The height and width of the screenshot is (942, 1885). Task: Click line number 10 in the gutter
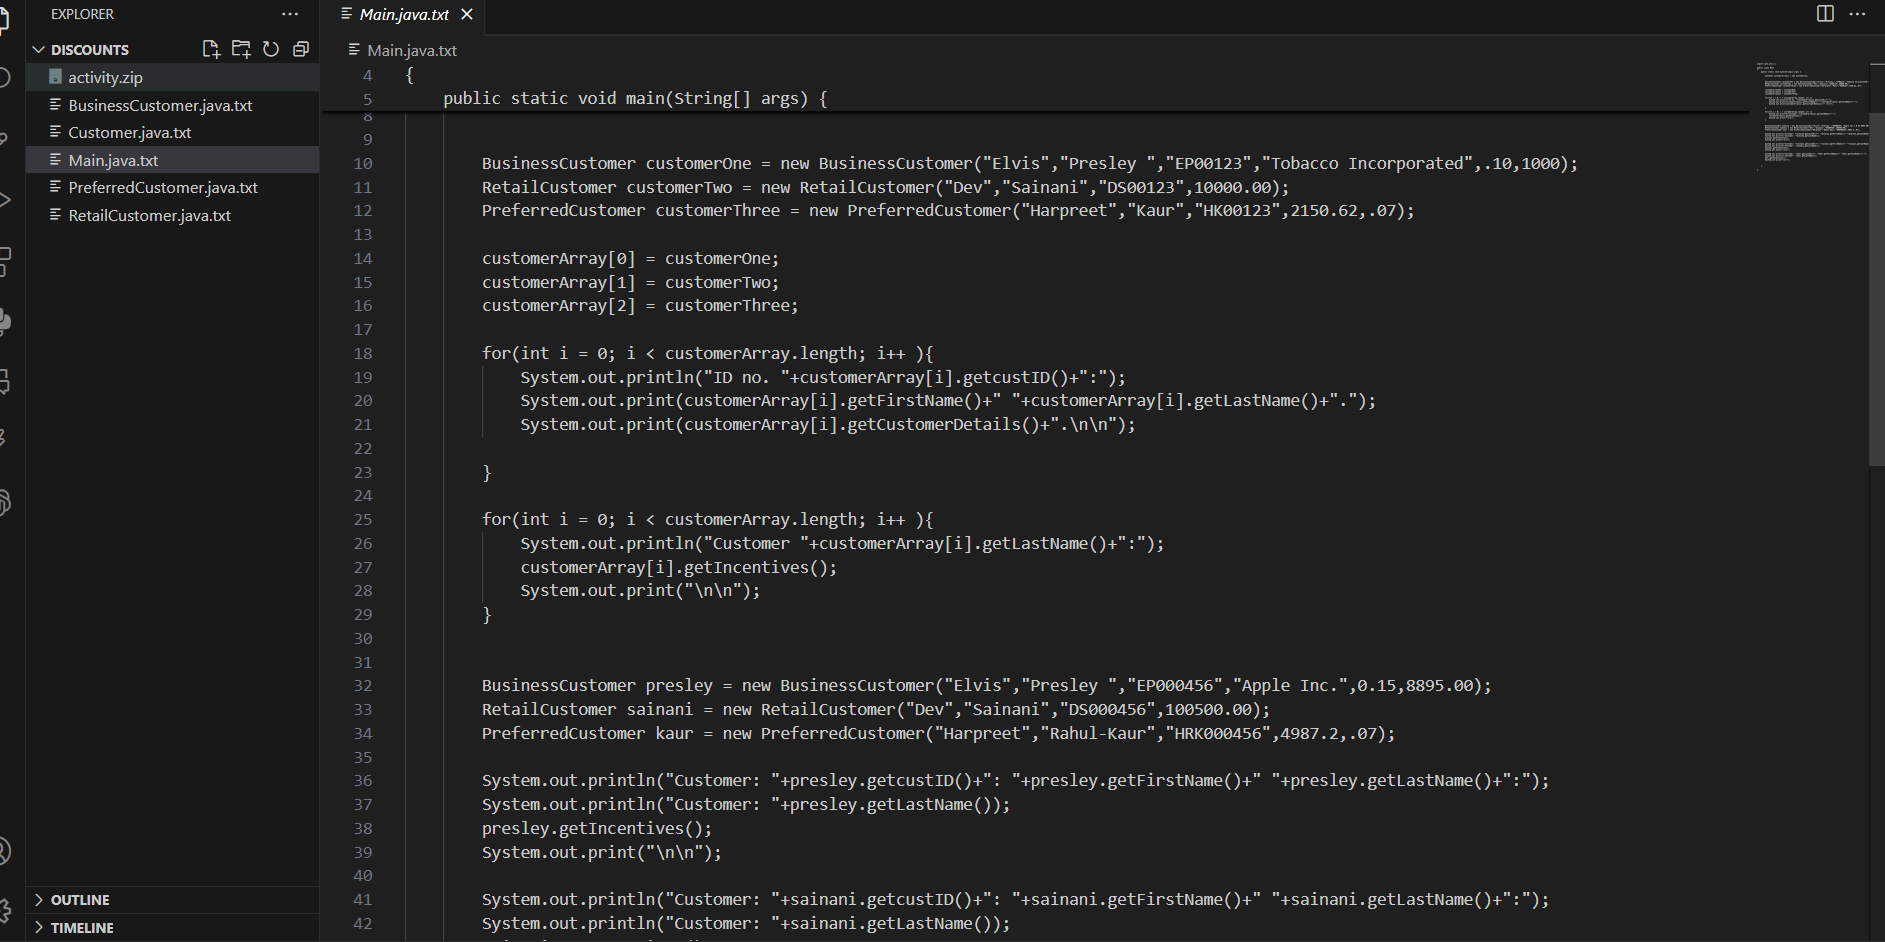362,163
